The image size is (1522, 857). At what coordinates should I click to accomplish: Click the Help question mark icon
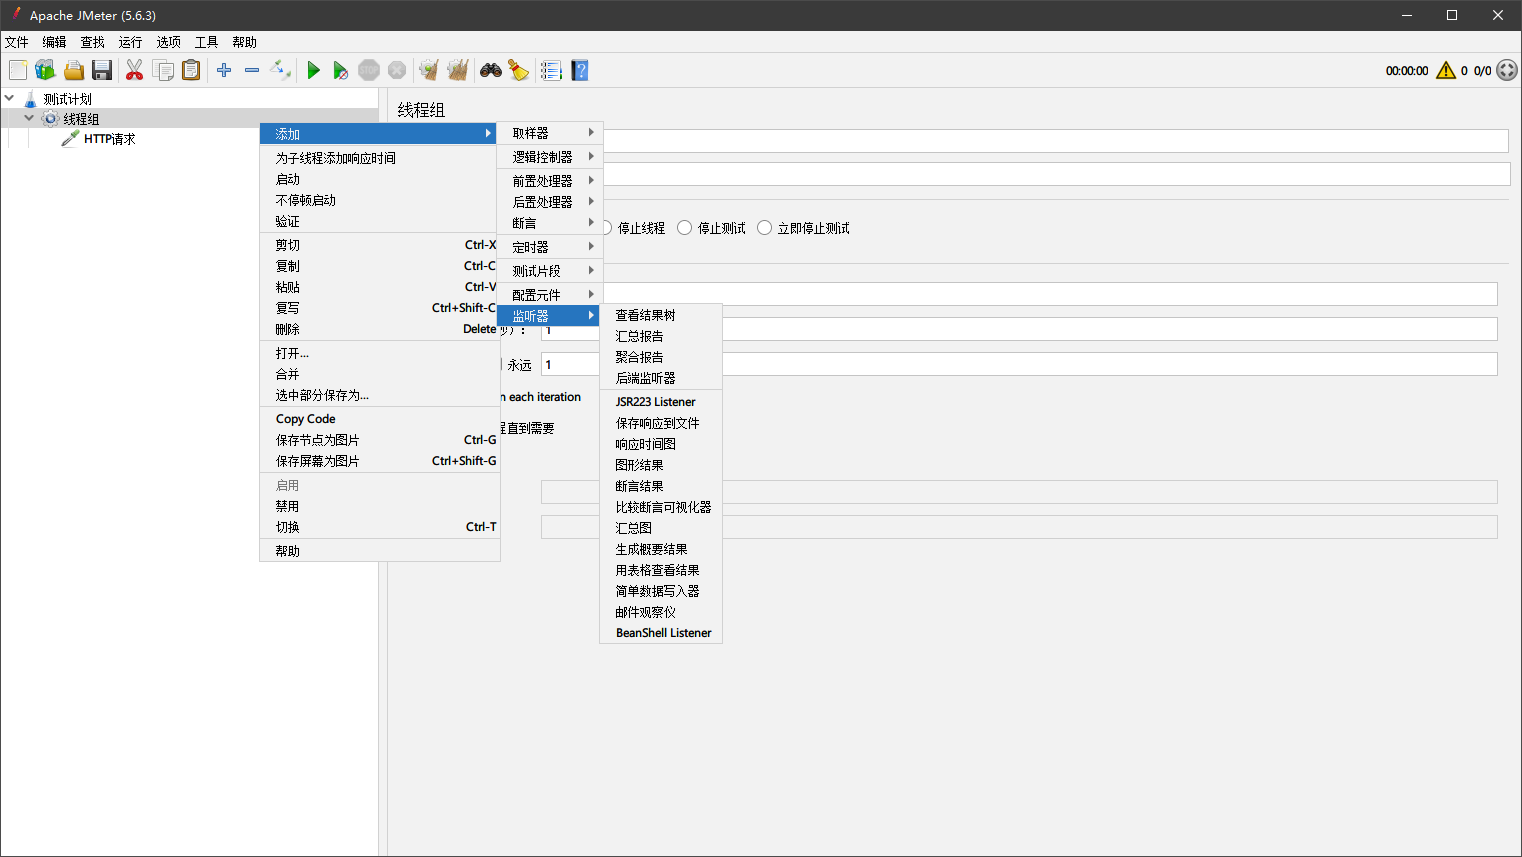(x=580, y=70)
